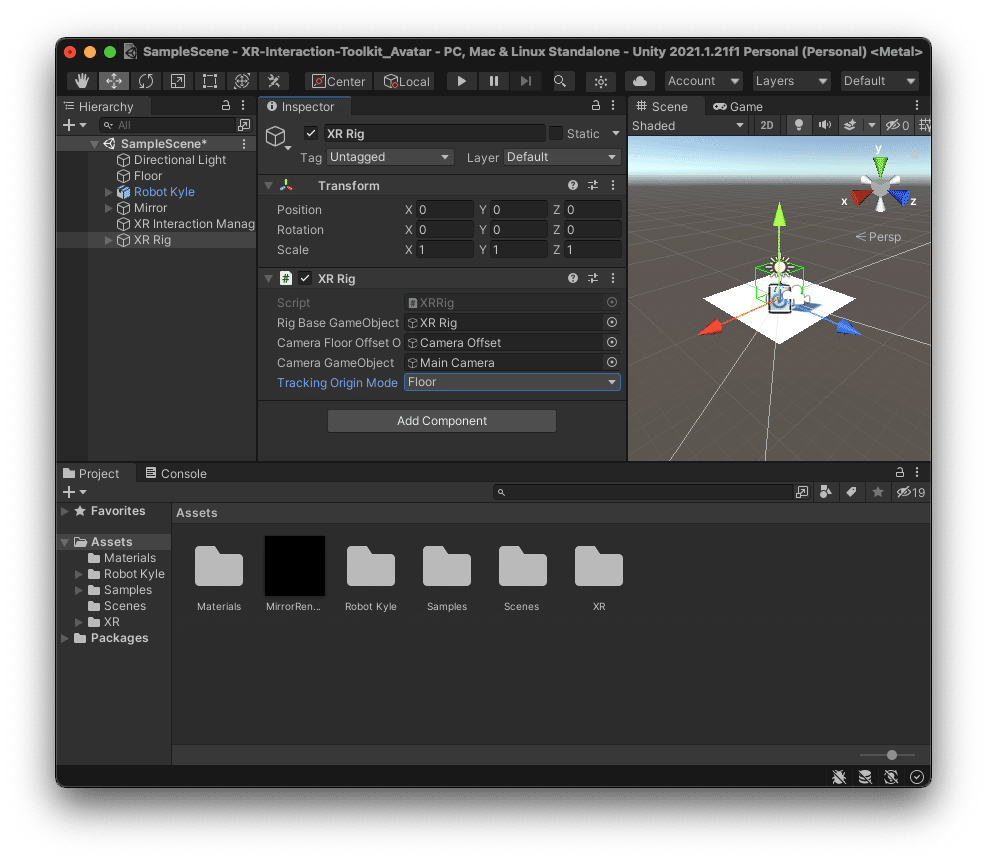987x861 pixels.
Task: Pick object for Camera GameObject field
Action: (x=611, y=363)
